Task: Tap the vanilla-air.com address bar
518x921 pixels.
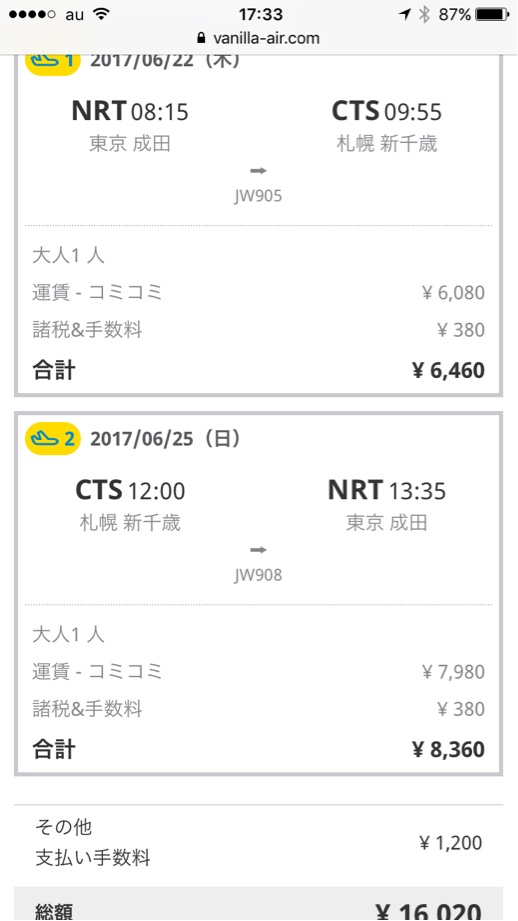Action: (x=258, y=38)
